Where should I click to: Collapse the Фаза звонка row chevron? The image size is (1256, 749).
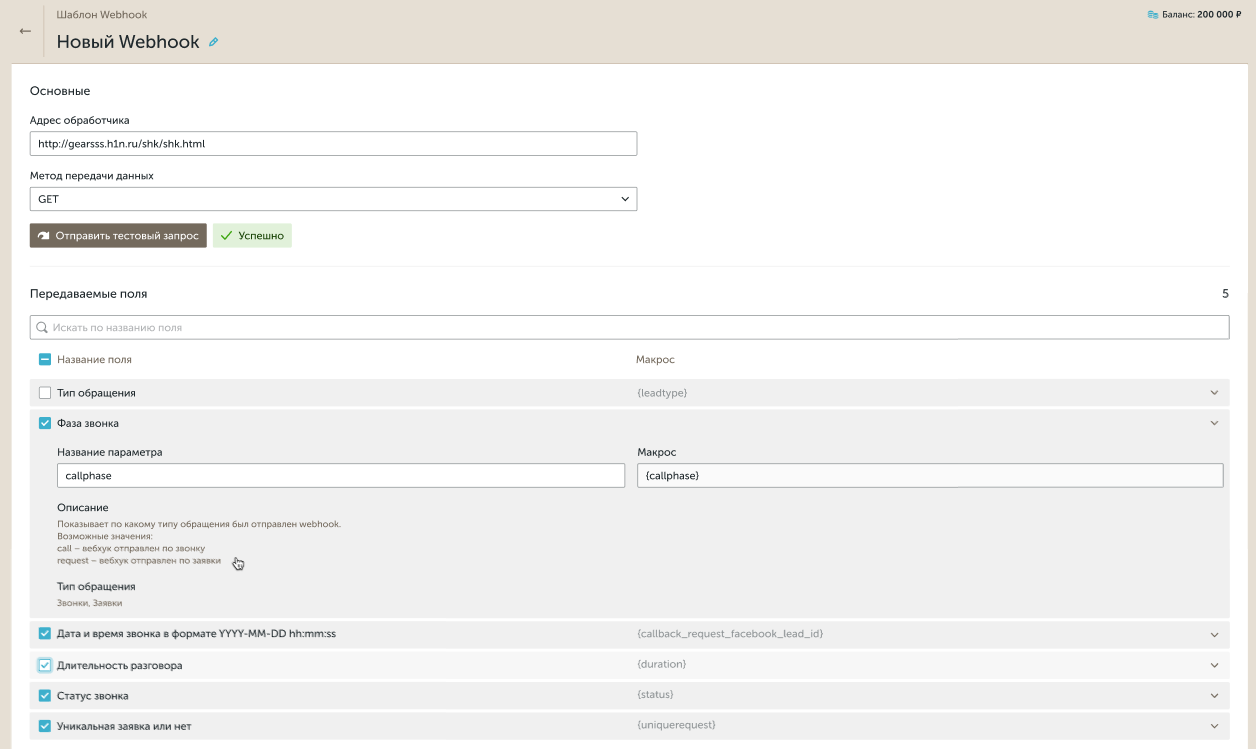1215,423
